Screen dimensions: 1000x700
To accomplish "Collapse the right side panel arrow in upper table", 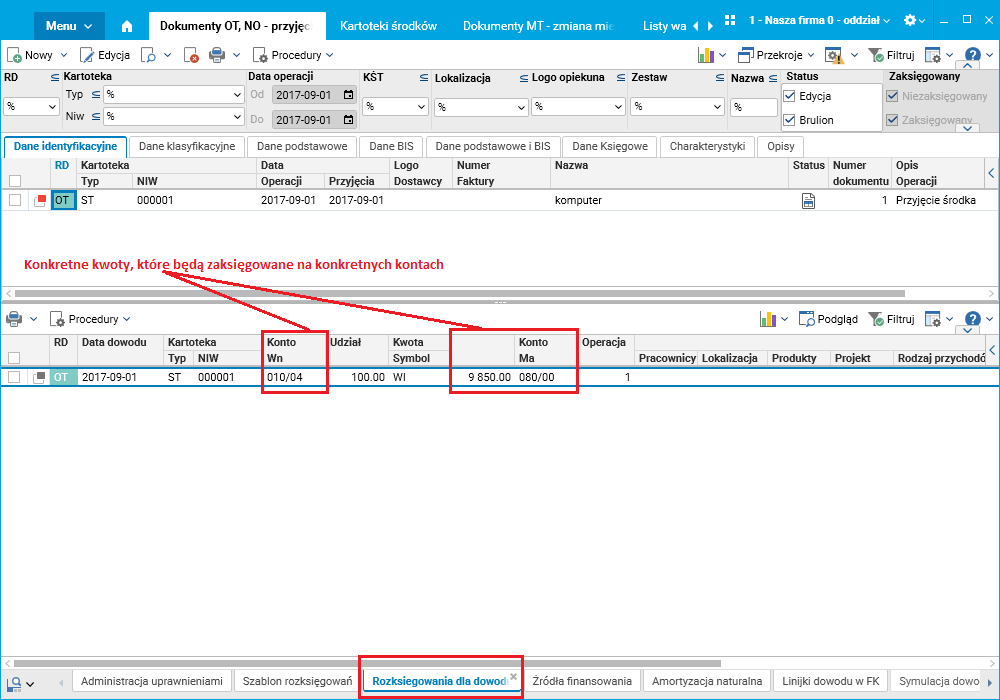I will [x=991, y=173].
